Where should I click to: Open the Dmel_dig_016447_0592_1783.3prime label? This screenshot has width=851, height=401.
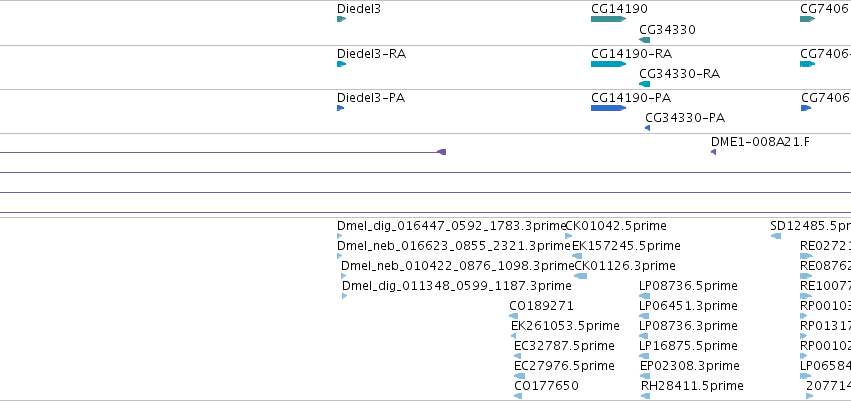click(451, 226)
